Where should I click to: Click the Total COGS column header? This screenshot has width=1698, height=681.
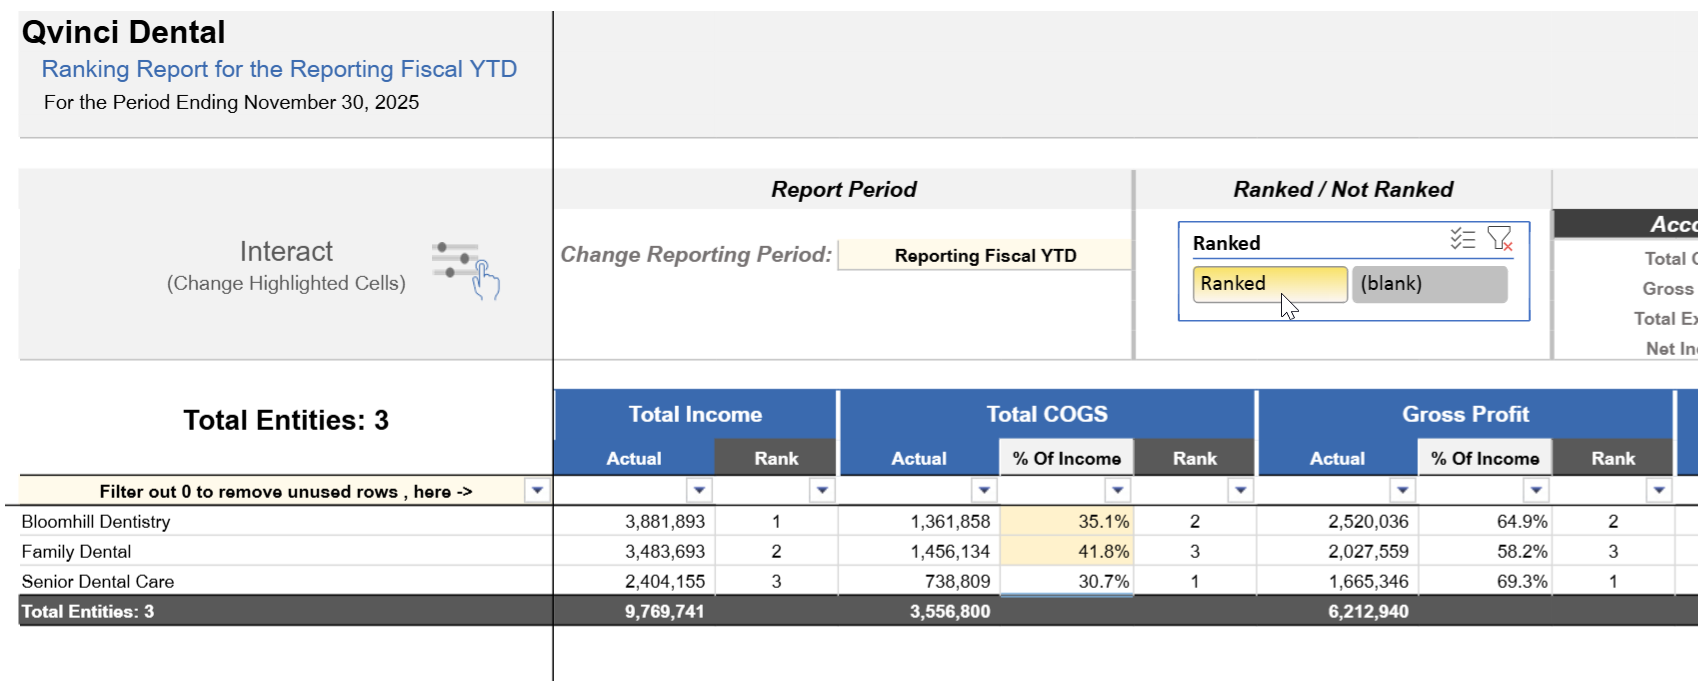pos(1046,414)
